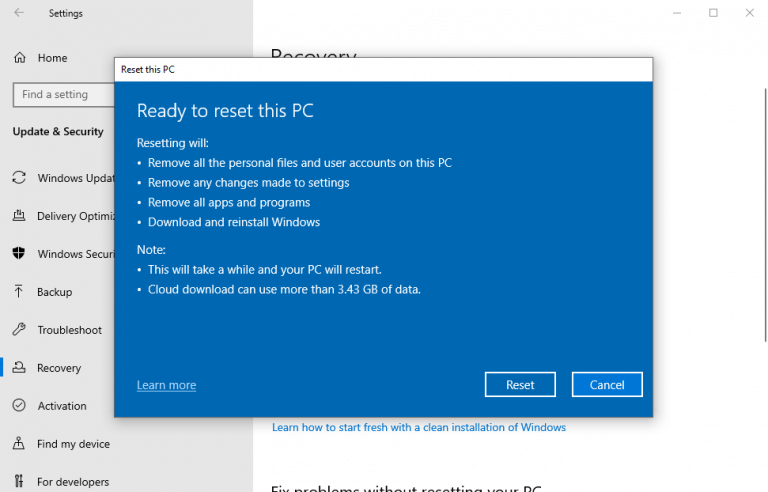Click the 'Download and reinstall Windows' bullet
This screenshot has width=768, height=492.
pyautogui.click(x=234, y=222)
